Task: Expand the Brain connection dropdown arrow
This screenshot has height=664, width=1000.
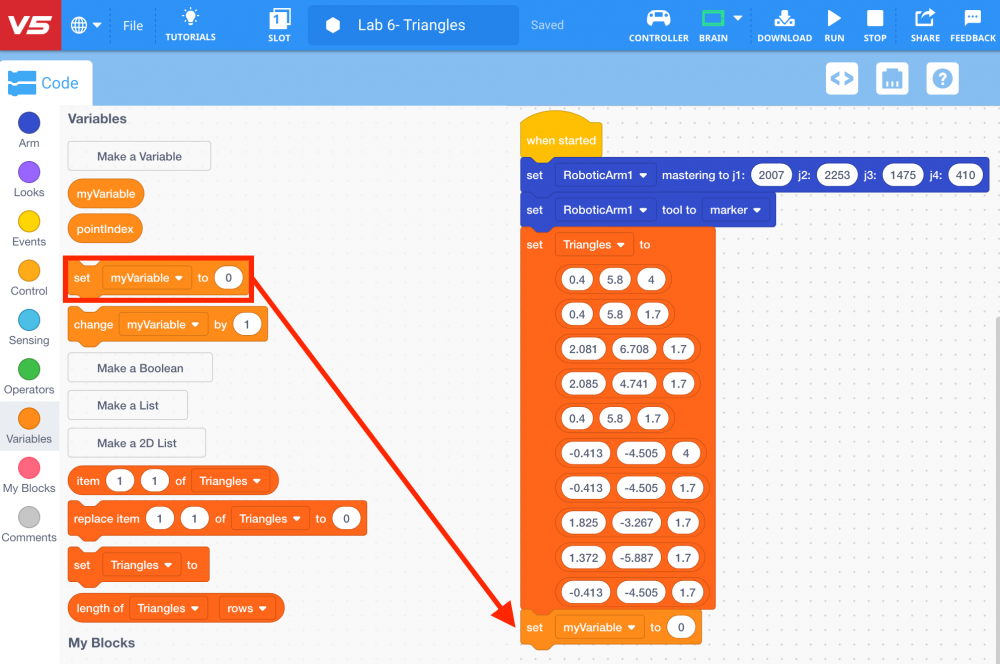Action: [x=738, y=18]
